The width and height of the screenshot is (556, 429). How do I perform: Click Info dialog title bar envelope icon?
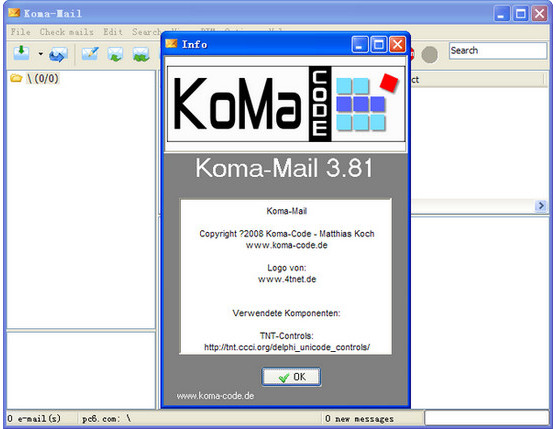pyautogui.click(x=171, y=44)
